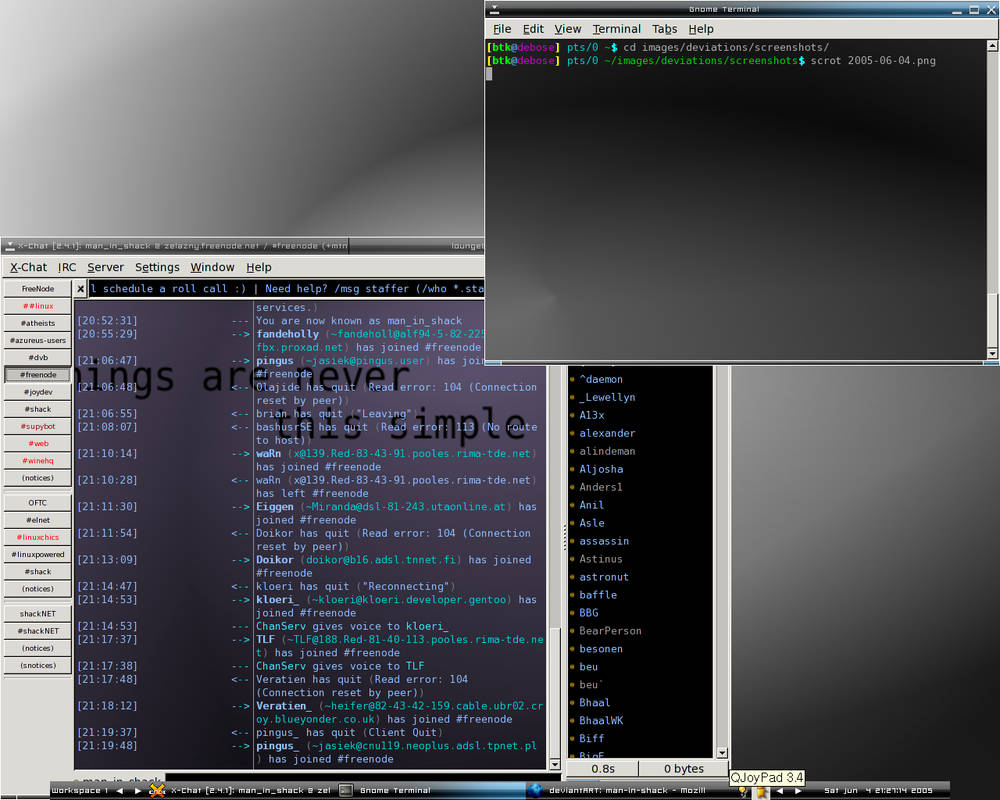Open the X-Chat titlebar window menu icon
The image size is (1000, 800).
[x=10, y=246]
